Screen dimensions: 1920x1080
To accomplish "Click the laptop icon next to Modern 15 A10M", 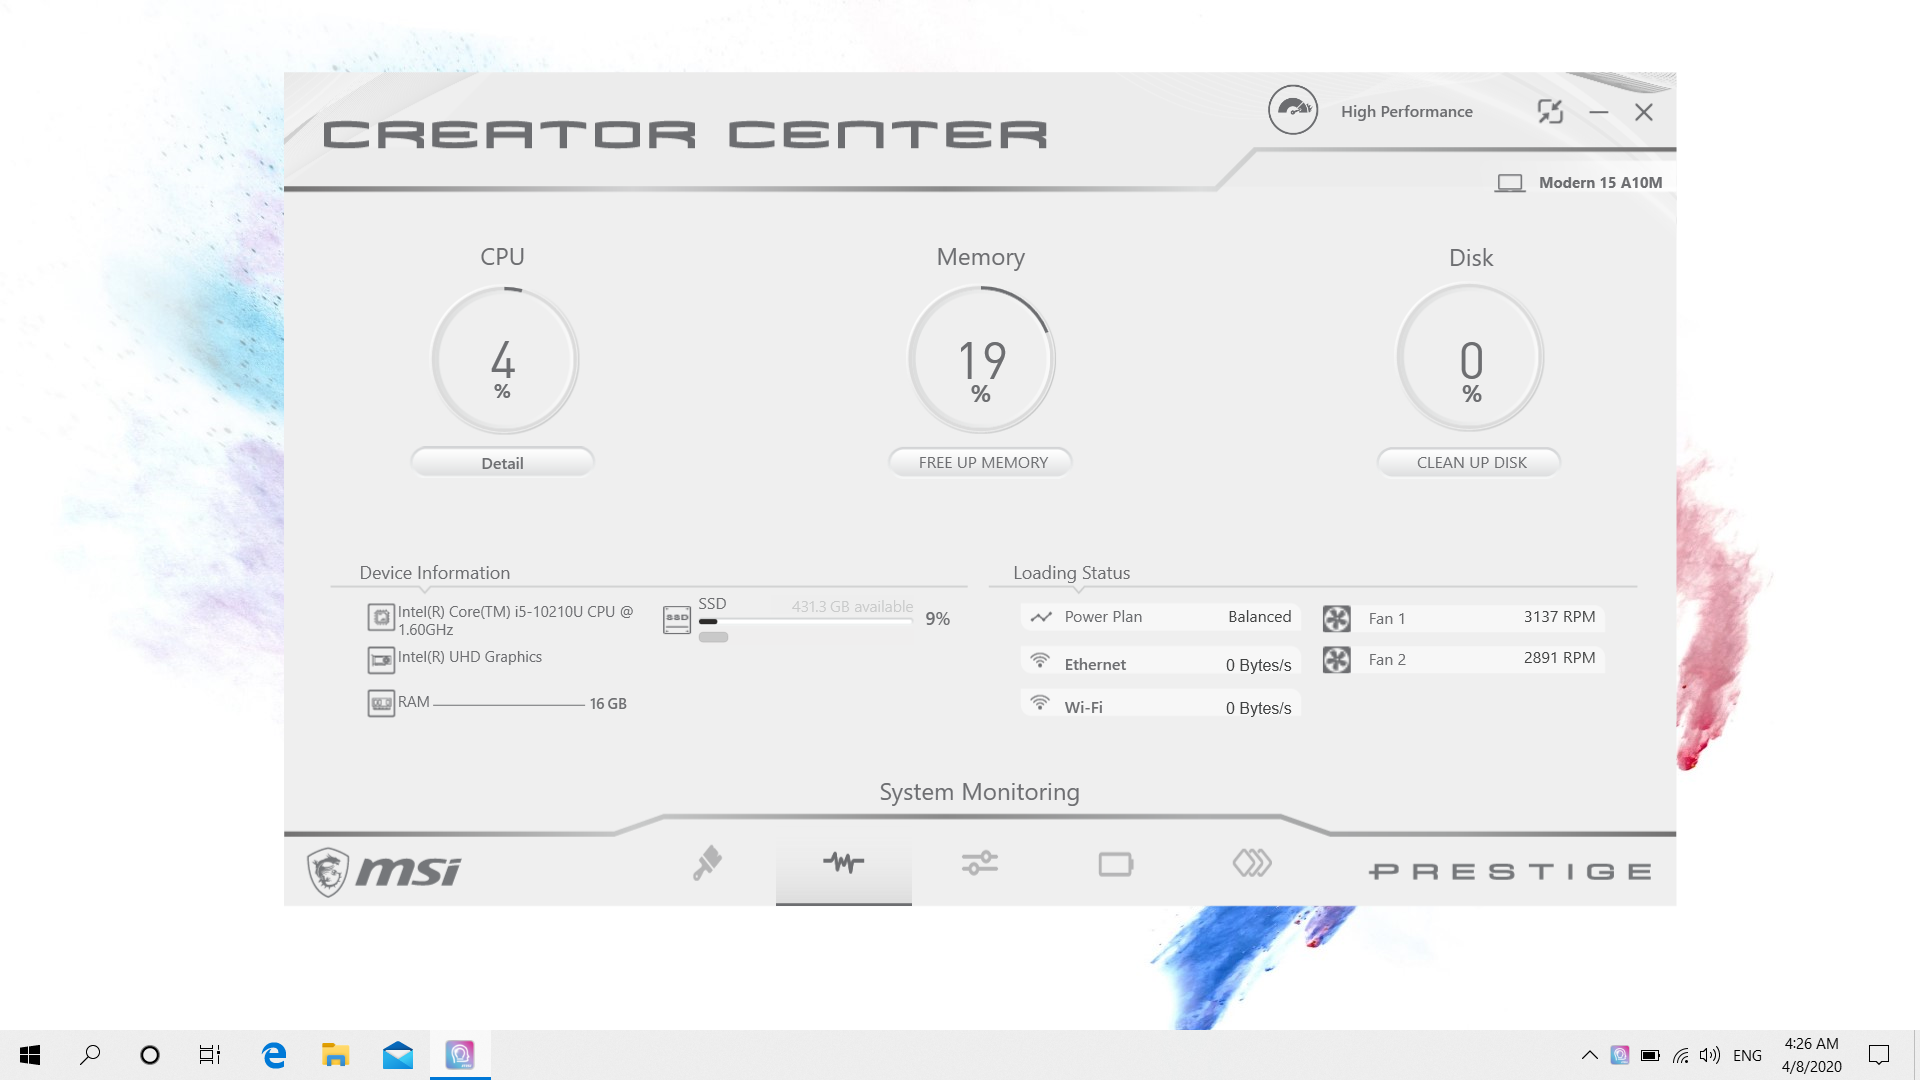I will (x=1509, y=183).
